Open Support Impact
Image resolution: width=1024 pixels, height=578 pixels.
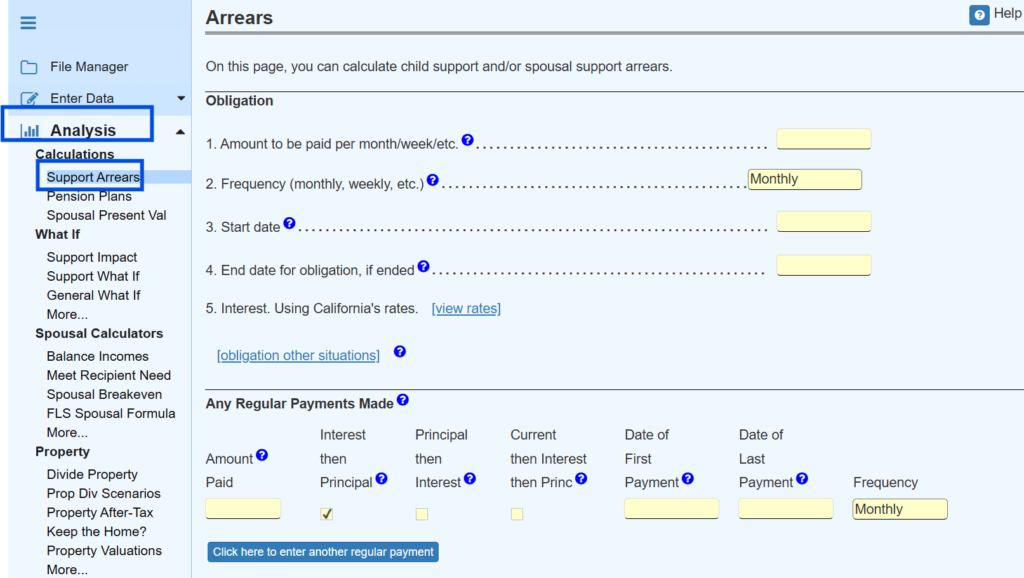pyautogui.click(x=91, y=257)
